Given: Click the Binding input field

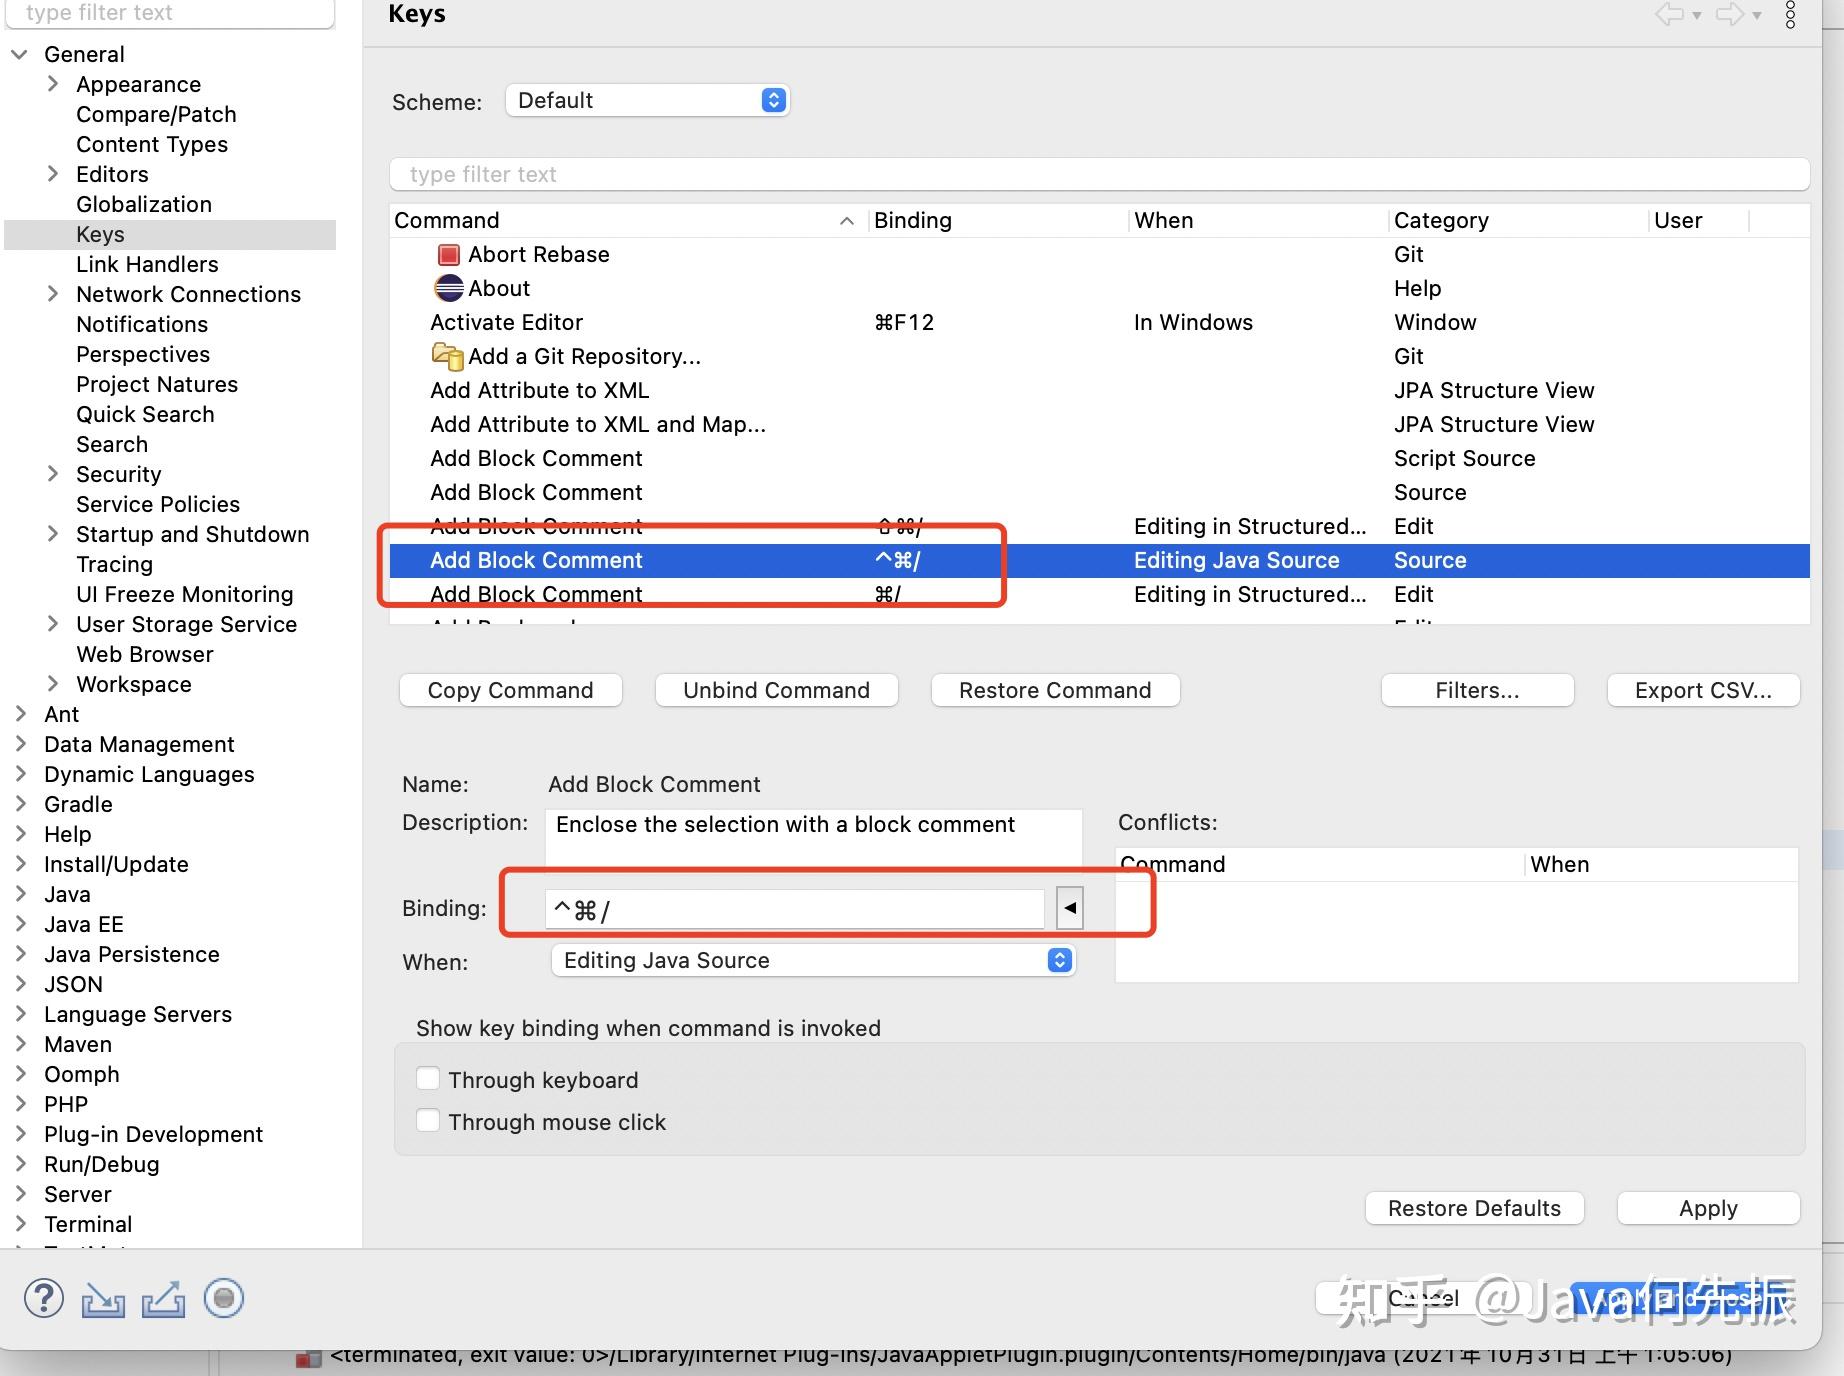Looking at the screenshot, I should [795, 909].
